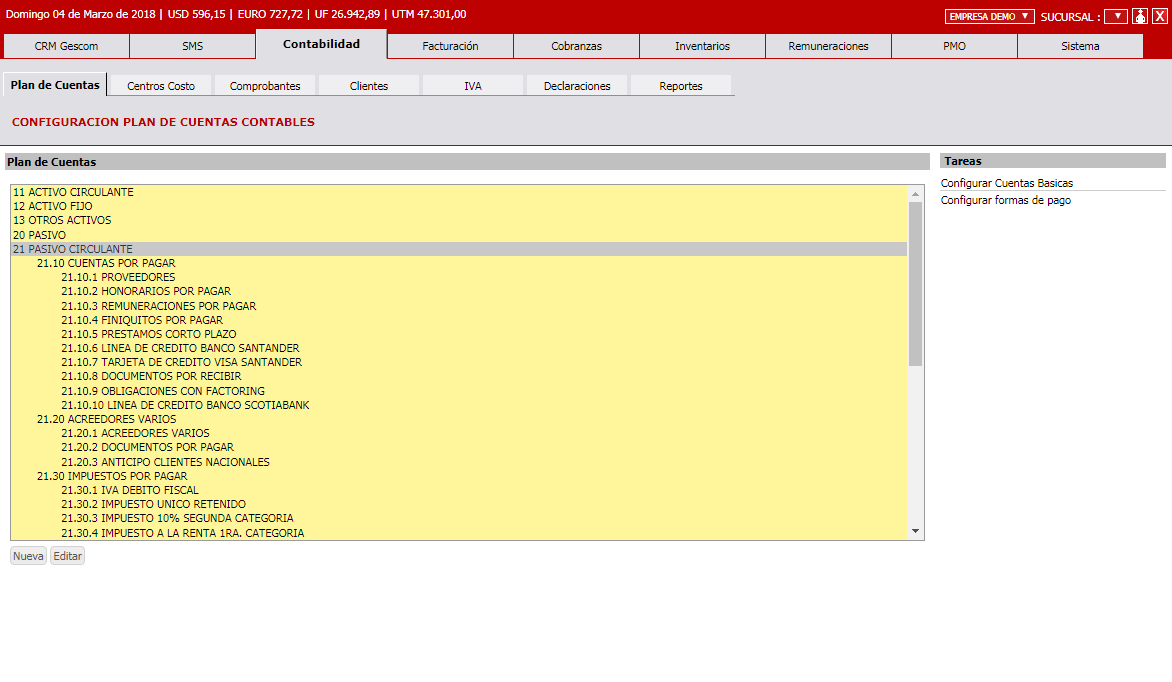Go to the Remuneraciones tab
This screenshot has width=1172, height=682.
pyautogui.click(x=828, y=46)
